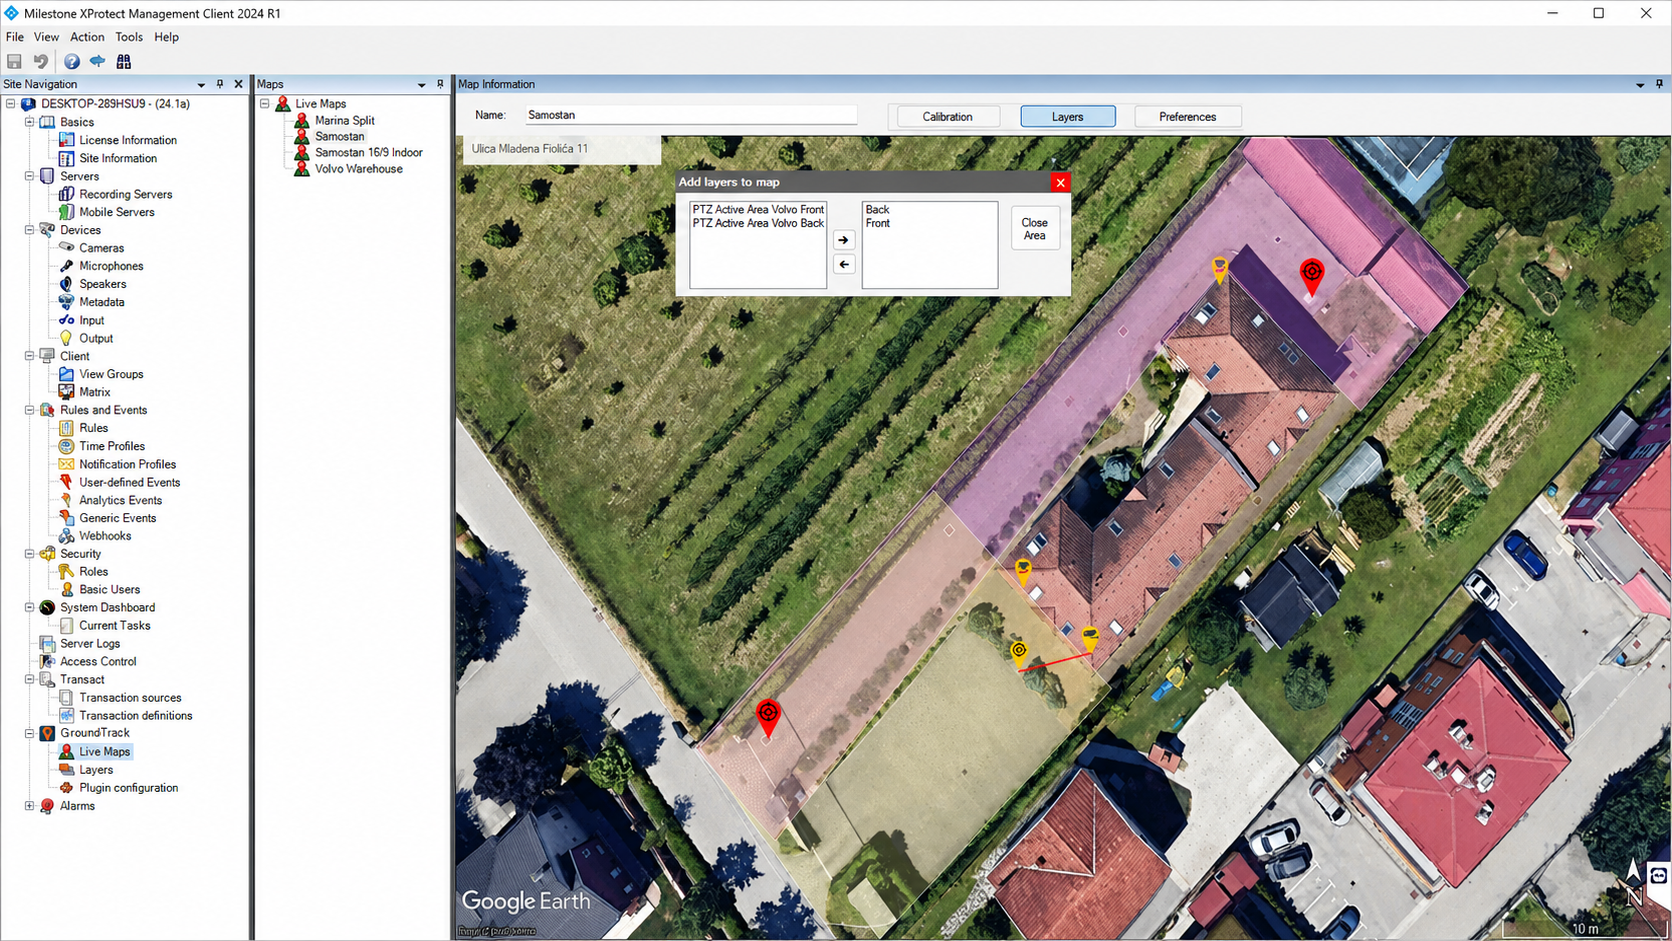Click the Undo toolbar icon
The height and width of the screenshot is (941, 1672).
pyautogui.click(x=41, y=62)
